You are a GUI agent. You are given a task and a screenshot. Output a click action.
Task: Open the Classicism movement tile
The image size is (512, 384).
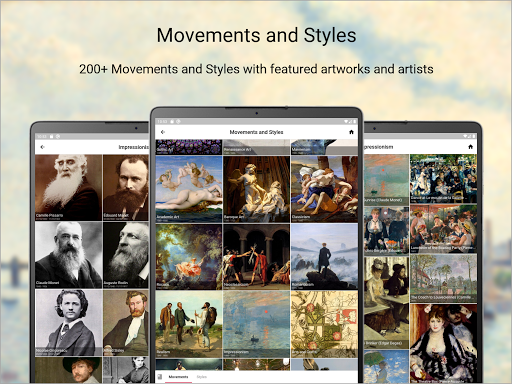324,189
